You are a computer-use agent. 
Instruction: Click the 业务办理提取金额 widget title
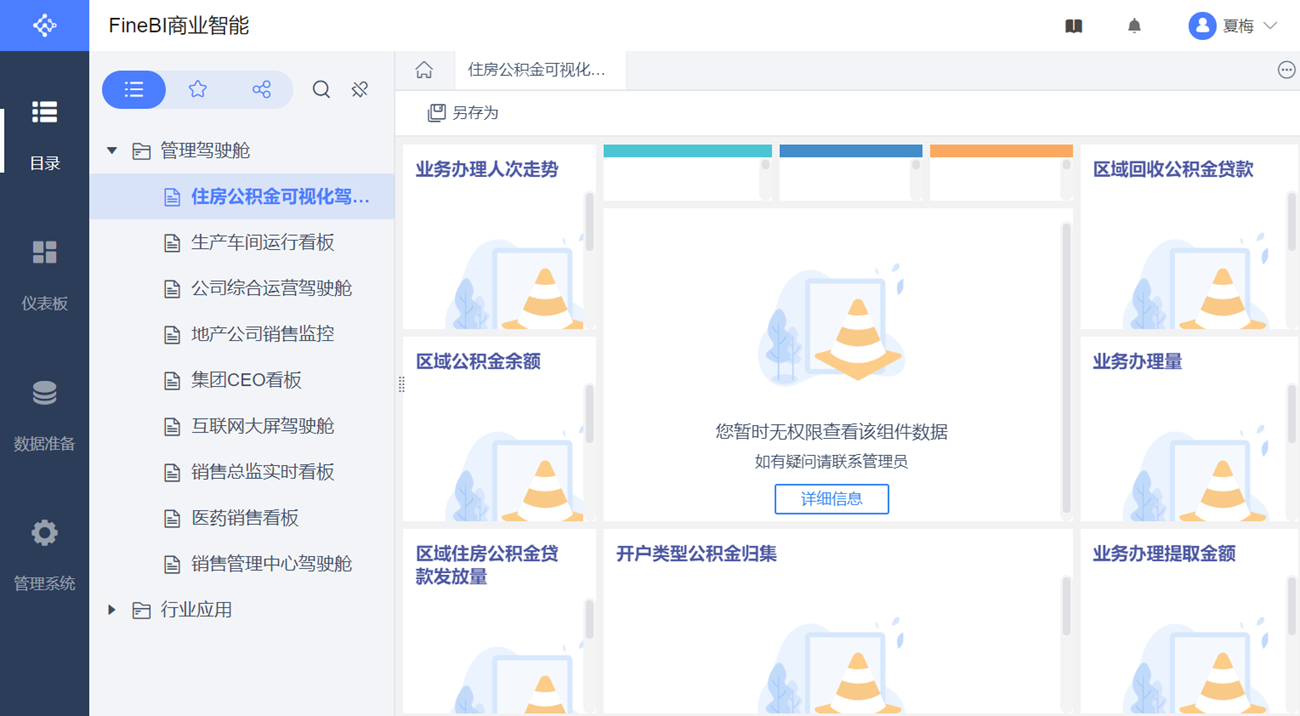[x=1164, y=554]
